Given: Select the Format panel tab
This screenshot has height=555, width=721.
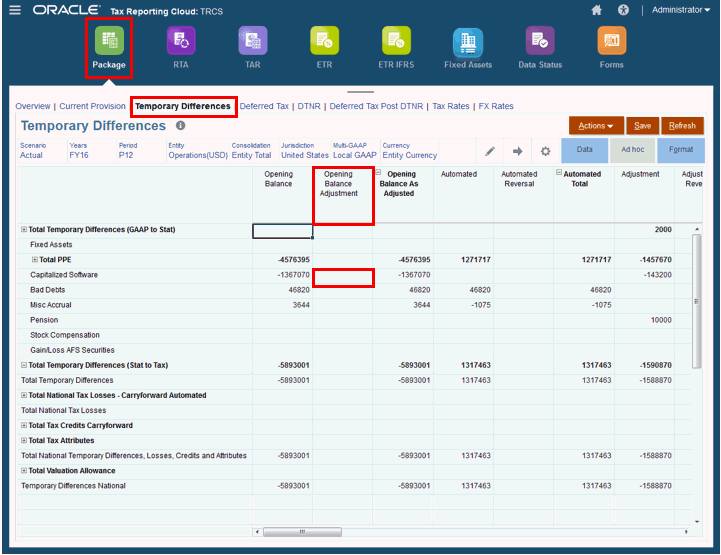Looking at the screenshot, I should tap(681, 150).
